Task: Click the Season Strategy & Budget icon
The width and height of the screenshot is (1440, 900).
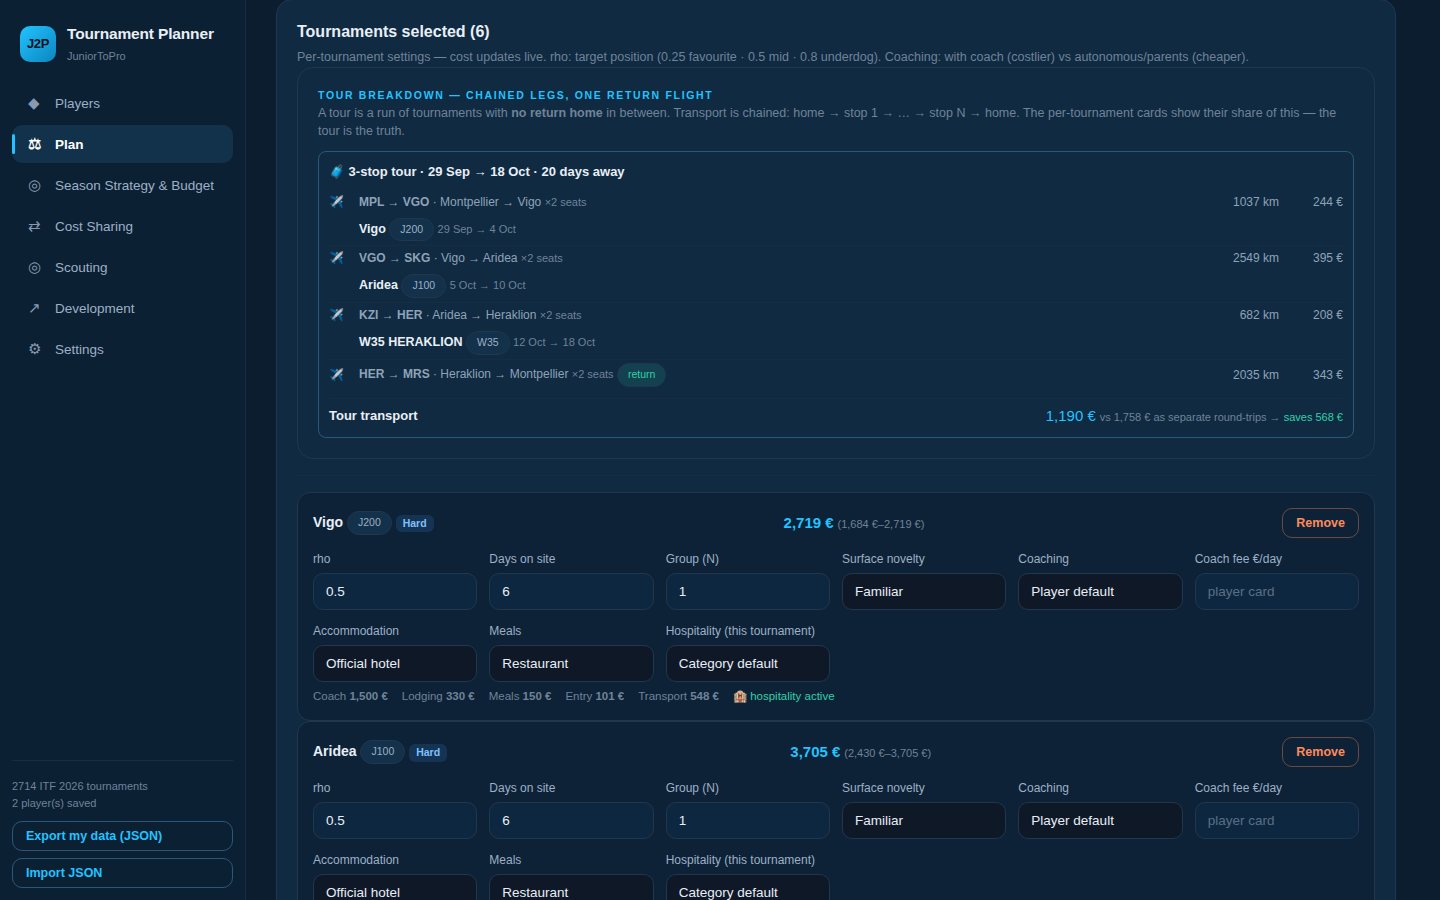Action: 34,185
